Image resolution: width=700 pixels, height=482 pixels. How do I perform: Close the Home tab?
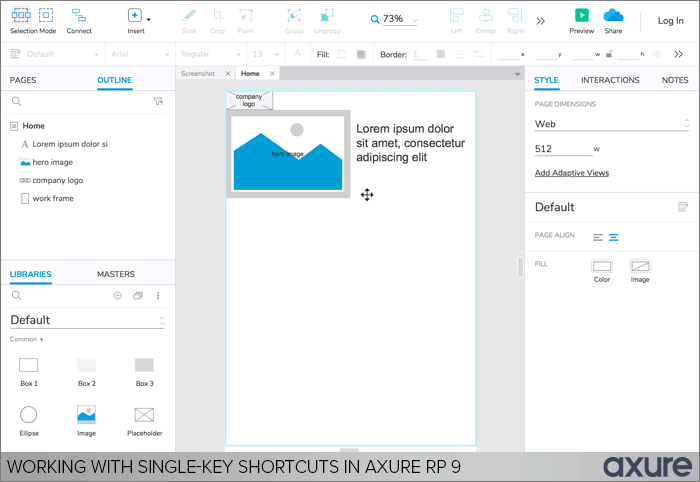272,74
